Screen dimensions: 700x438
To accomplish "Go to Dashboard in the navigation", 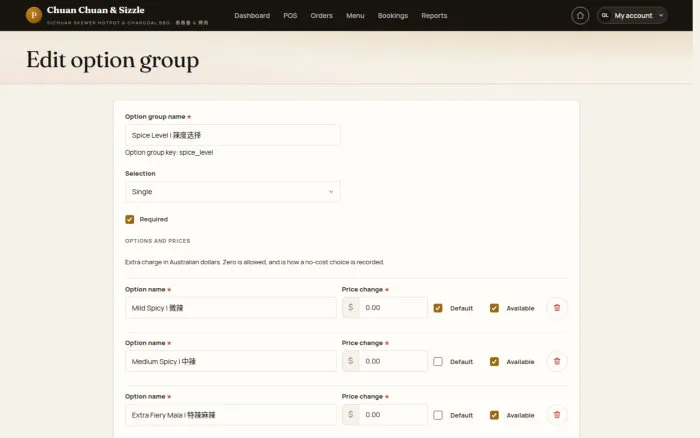I will click(x=252, y=16).
